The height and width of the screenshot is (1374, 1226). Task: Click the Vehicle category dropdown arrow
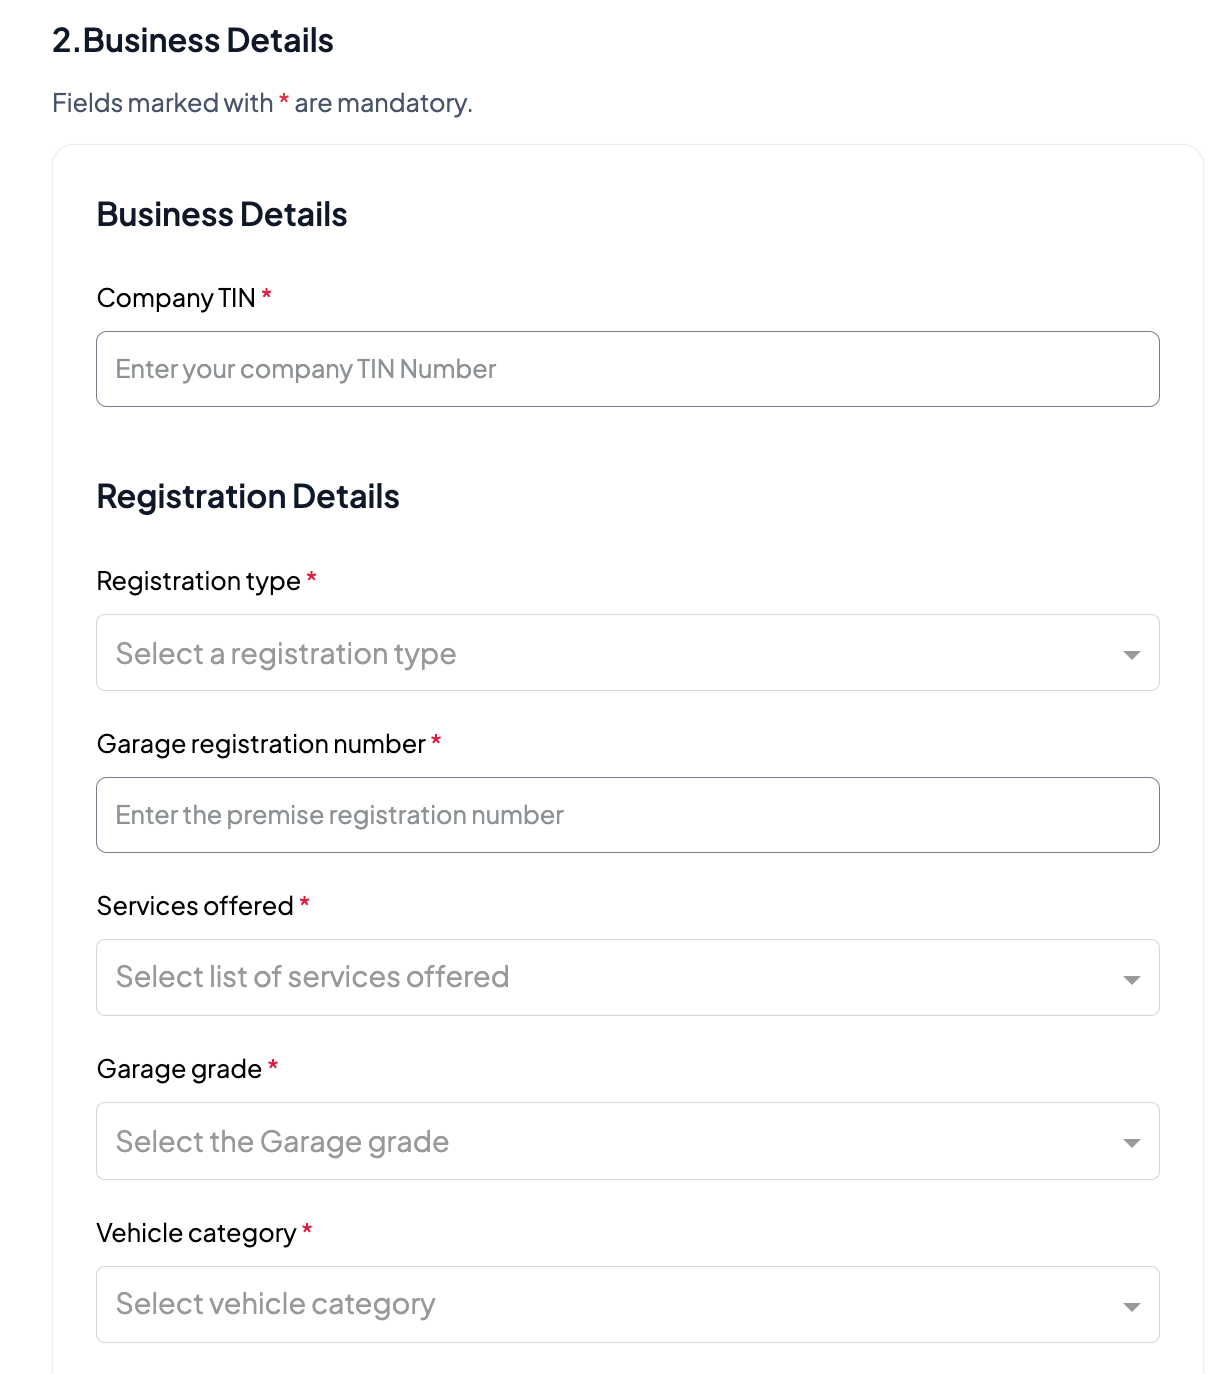[x=1131, y=1307]
